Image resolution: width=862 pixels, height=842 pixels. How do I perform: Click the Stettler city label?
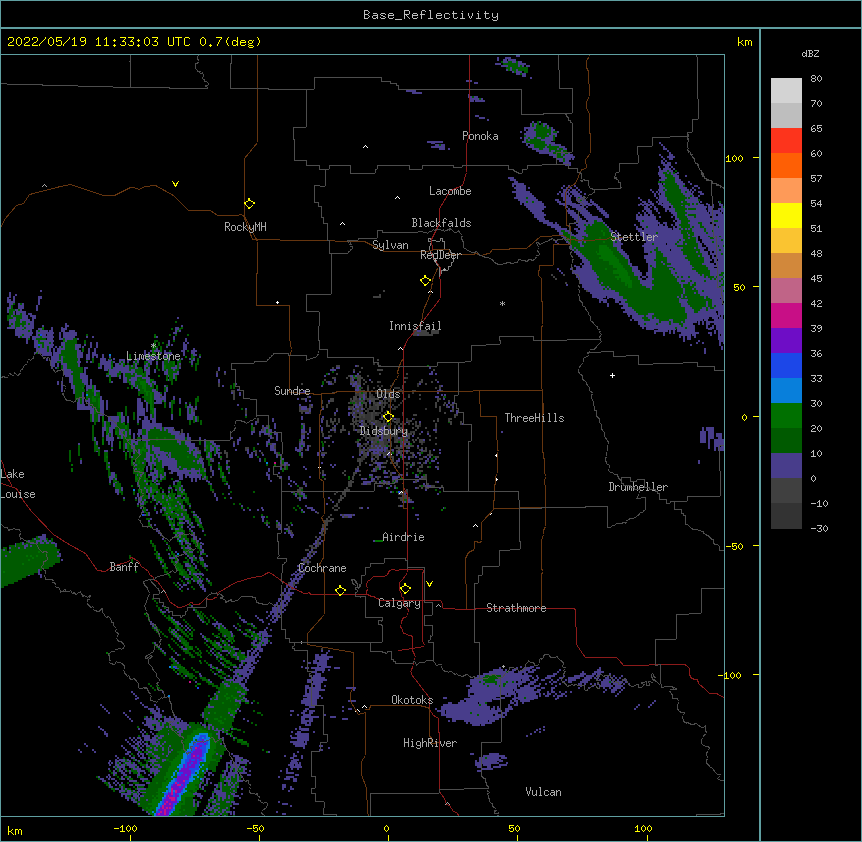click(634, 237)
